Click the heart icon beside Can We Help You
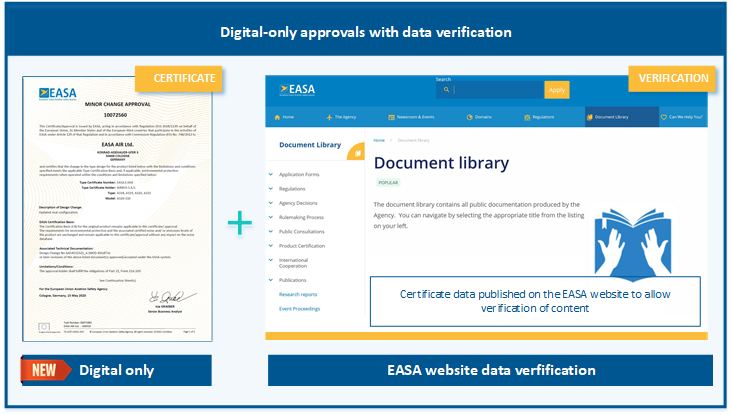 click(x=666, y=117)
